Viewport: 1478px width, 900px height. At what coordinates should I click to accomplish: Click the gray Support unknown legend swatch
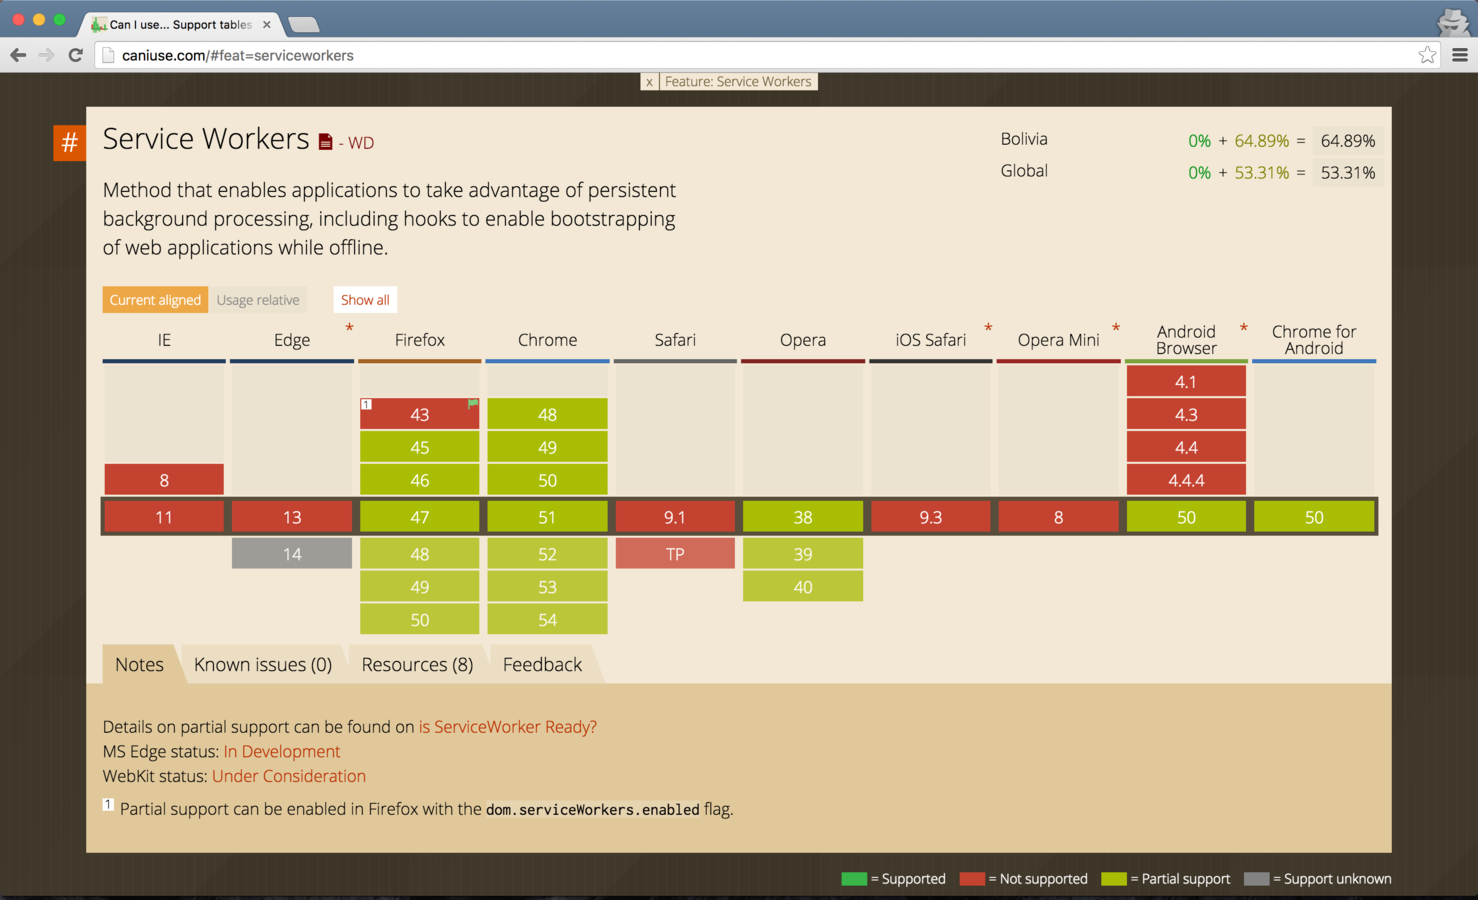(x=1257, y=879)
